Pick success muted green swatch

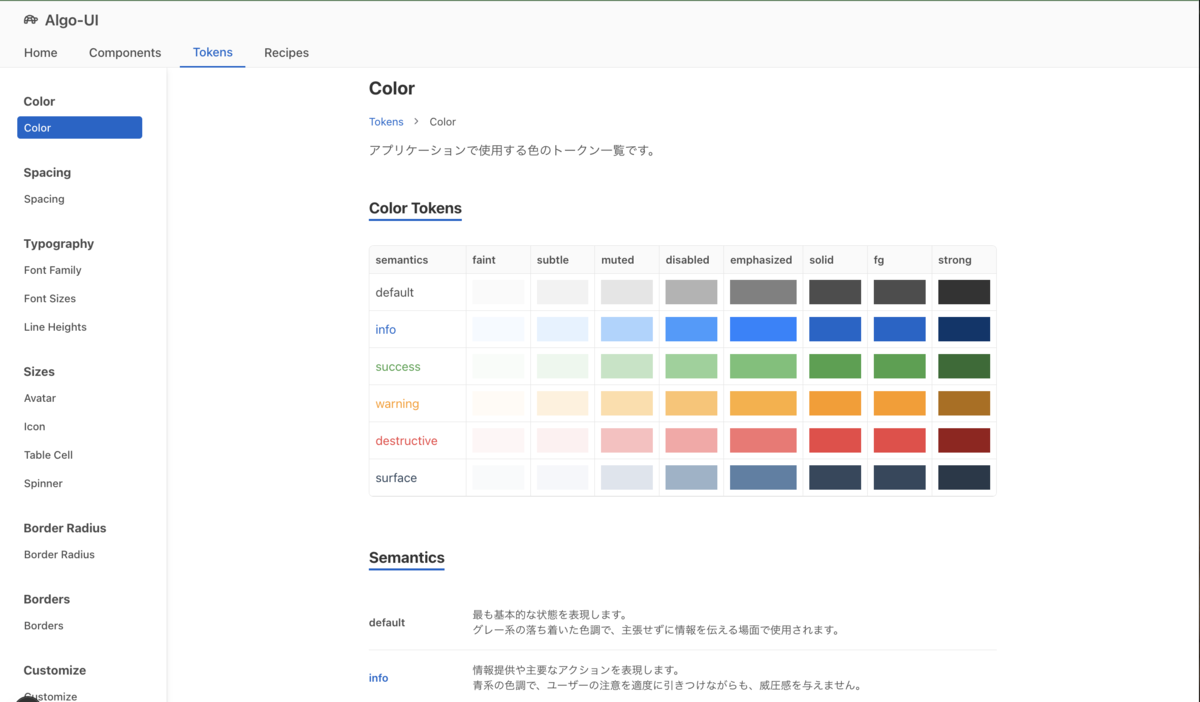[x=627, y=366]
